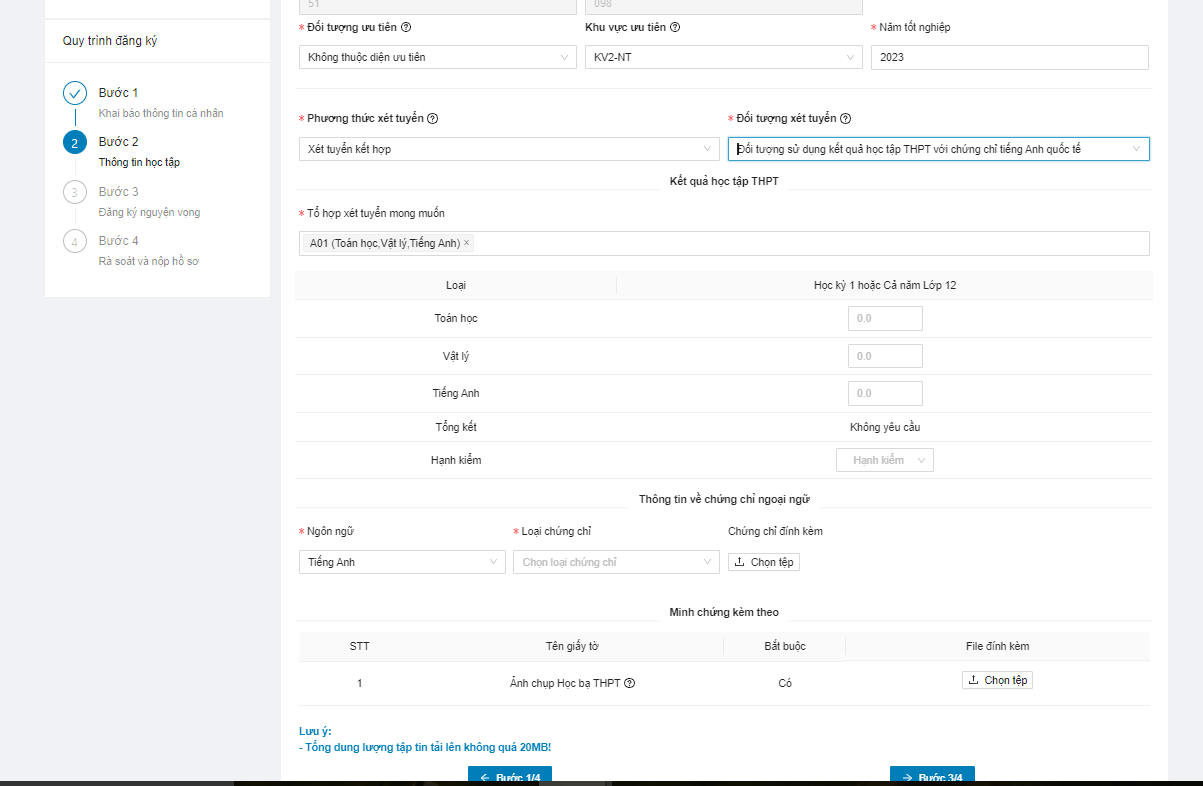Open the Tiếng Anh language dropdown
The image size is (1203, 786).
point(401,562)
